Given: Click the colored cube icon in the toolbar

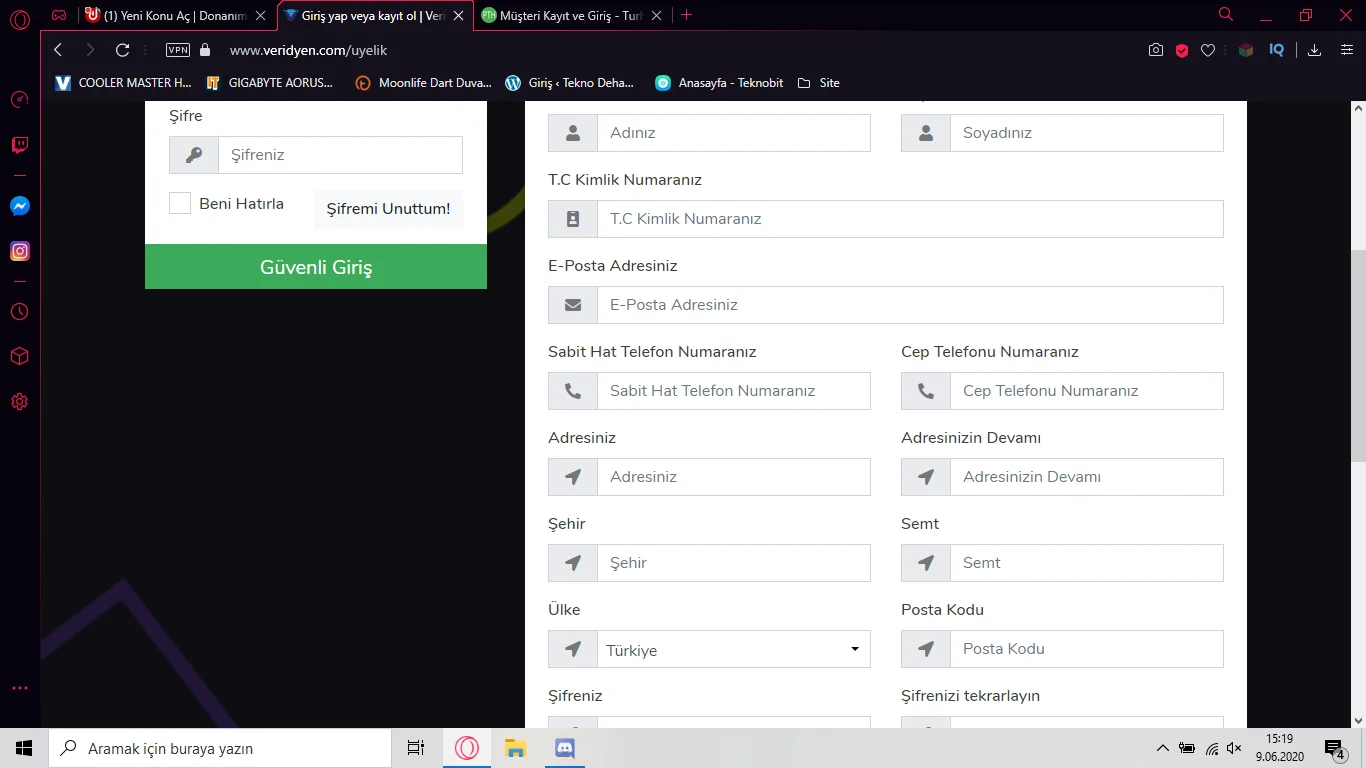Looking at the screenshot, I should click(x=1246, y=50).
